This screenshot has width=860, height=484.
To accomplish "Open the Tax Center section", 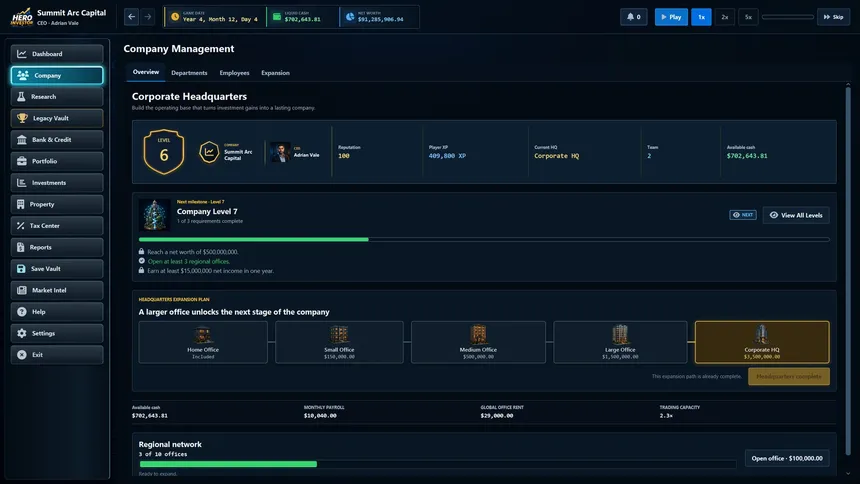I will (x=56, y=226).
